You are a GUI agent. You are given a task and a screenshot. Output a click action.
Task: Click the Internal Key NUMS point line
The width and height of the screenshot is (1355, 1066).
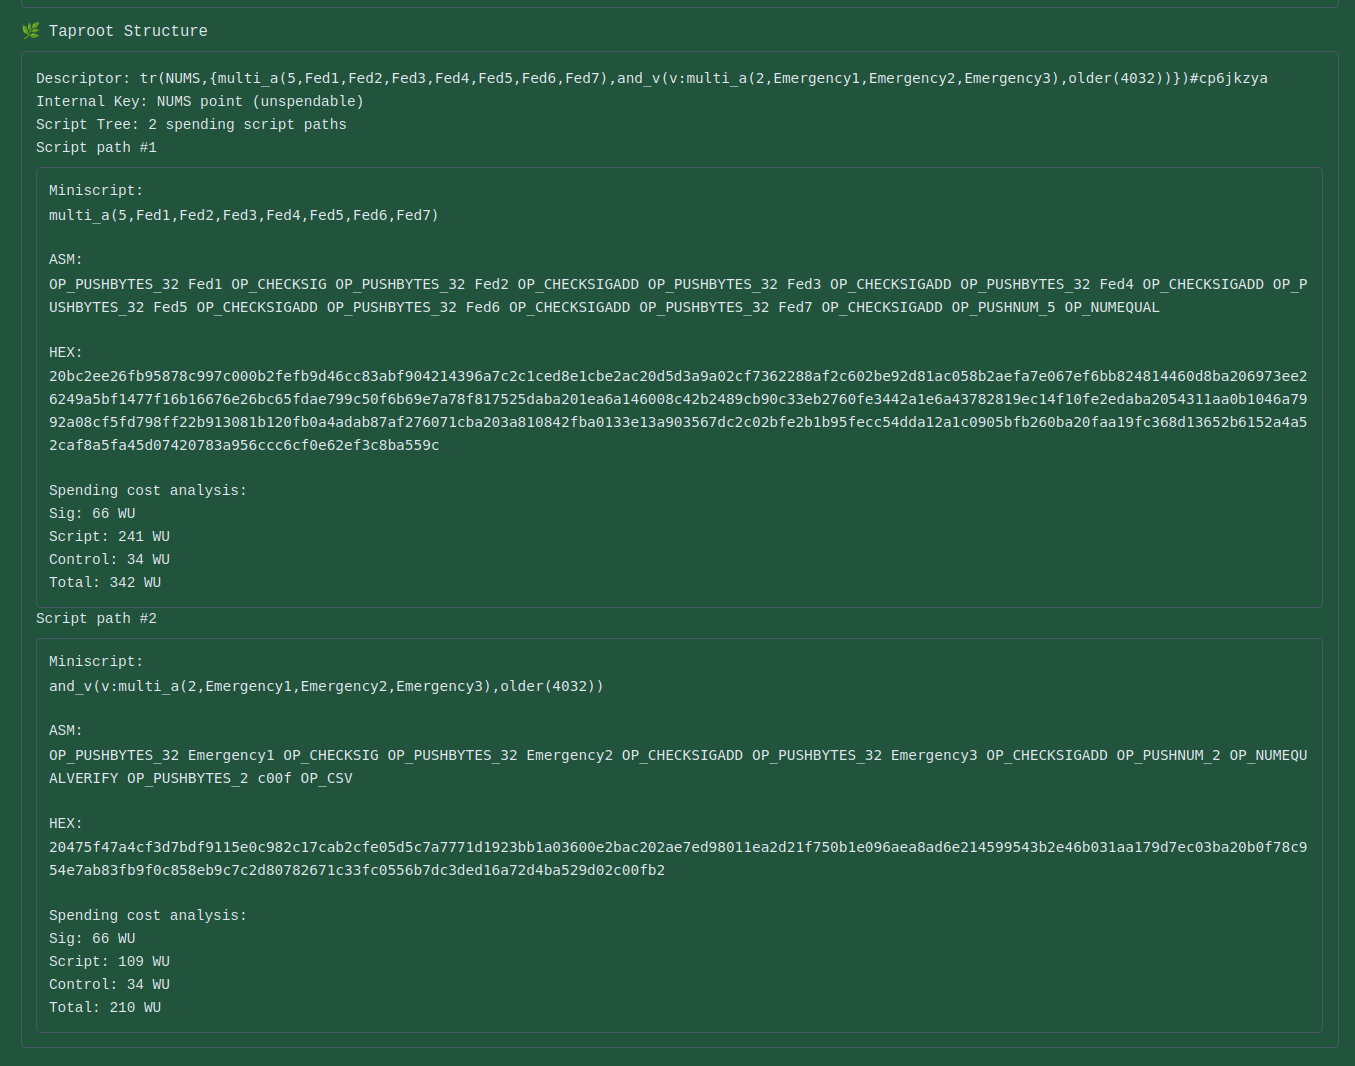[200, 101]
